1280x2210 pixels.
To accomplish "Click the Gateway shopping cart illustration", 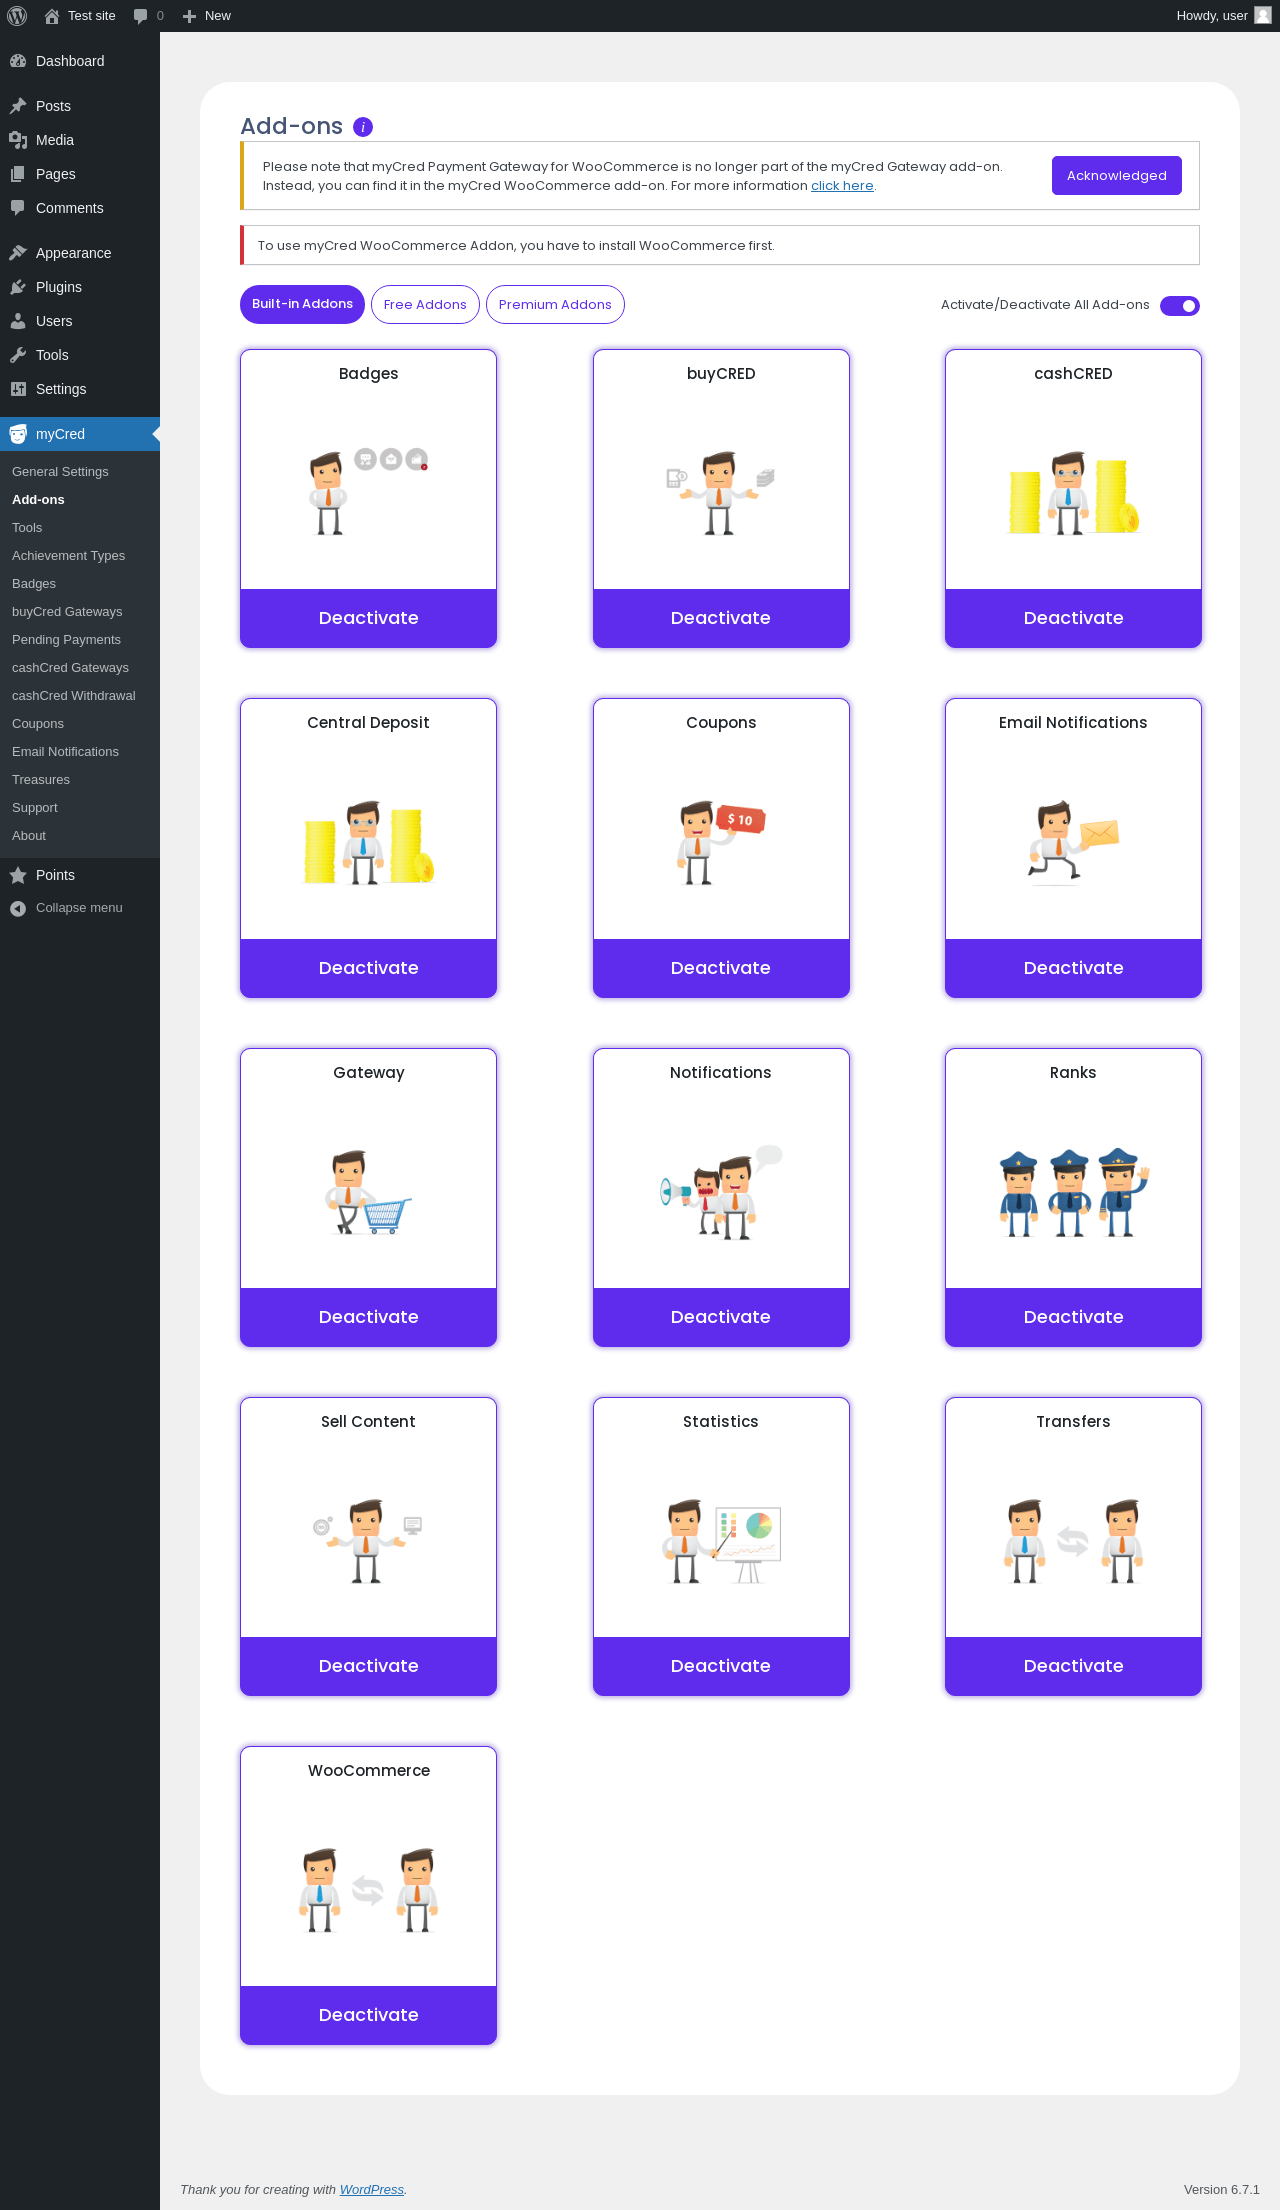I will (x=368, y=1192).
